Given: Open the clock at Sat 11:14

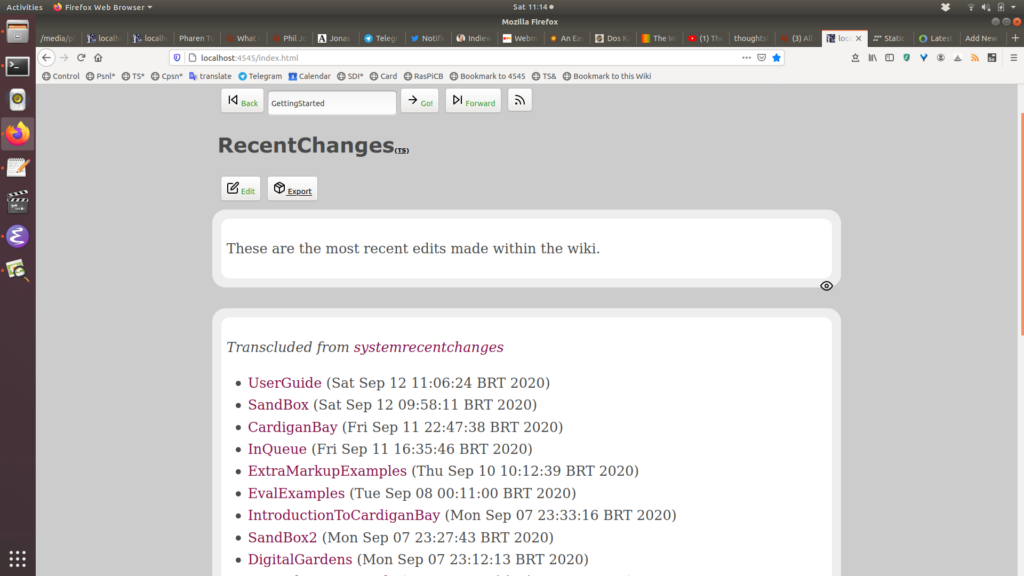Looking at the screenshot, I should [533, 7].
